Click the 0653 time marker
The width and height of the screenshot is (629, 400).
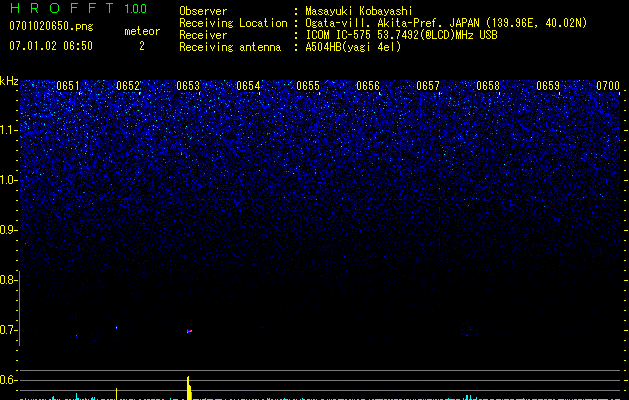point(188,86)
